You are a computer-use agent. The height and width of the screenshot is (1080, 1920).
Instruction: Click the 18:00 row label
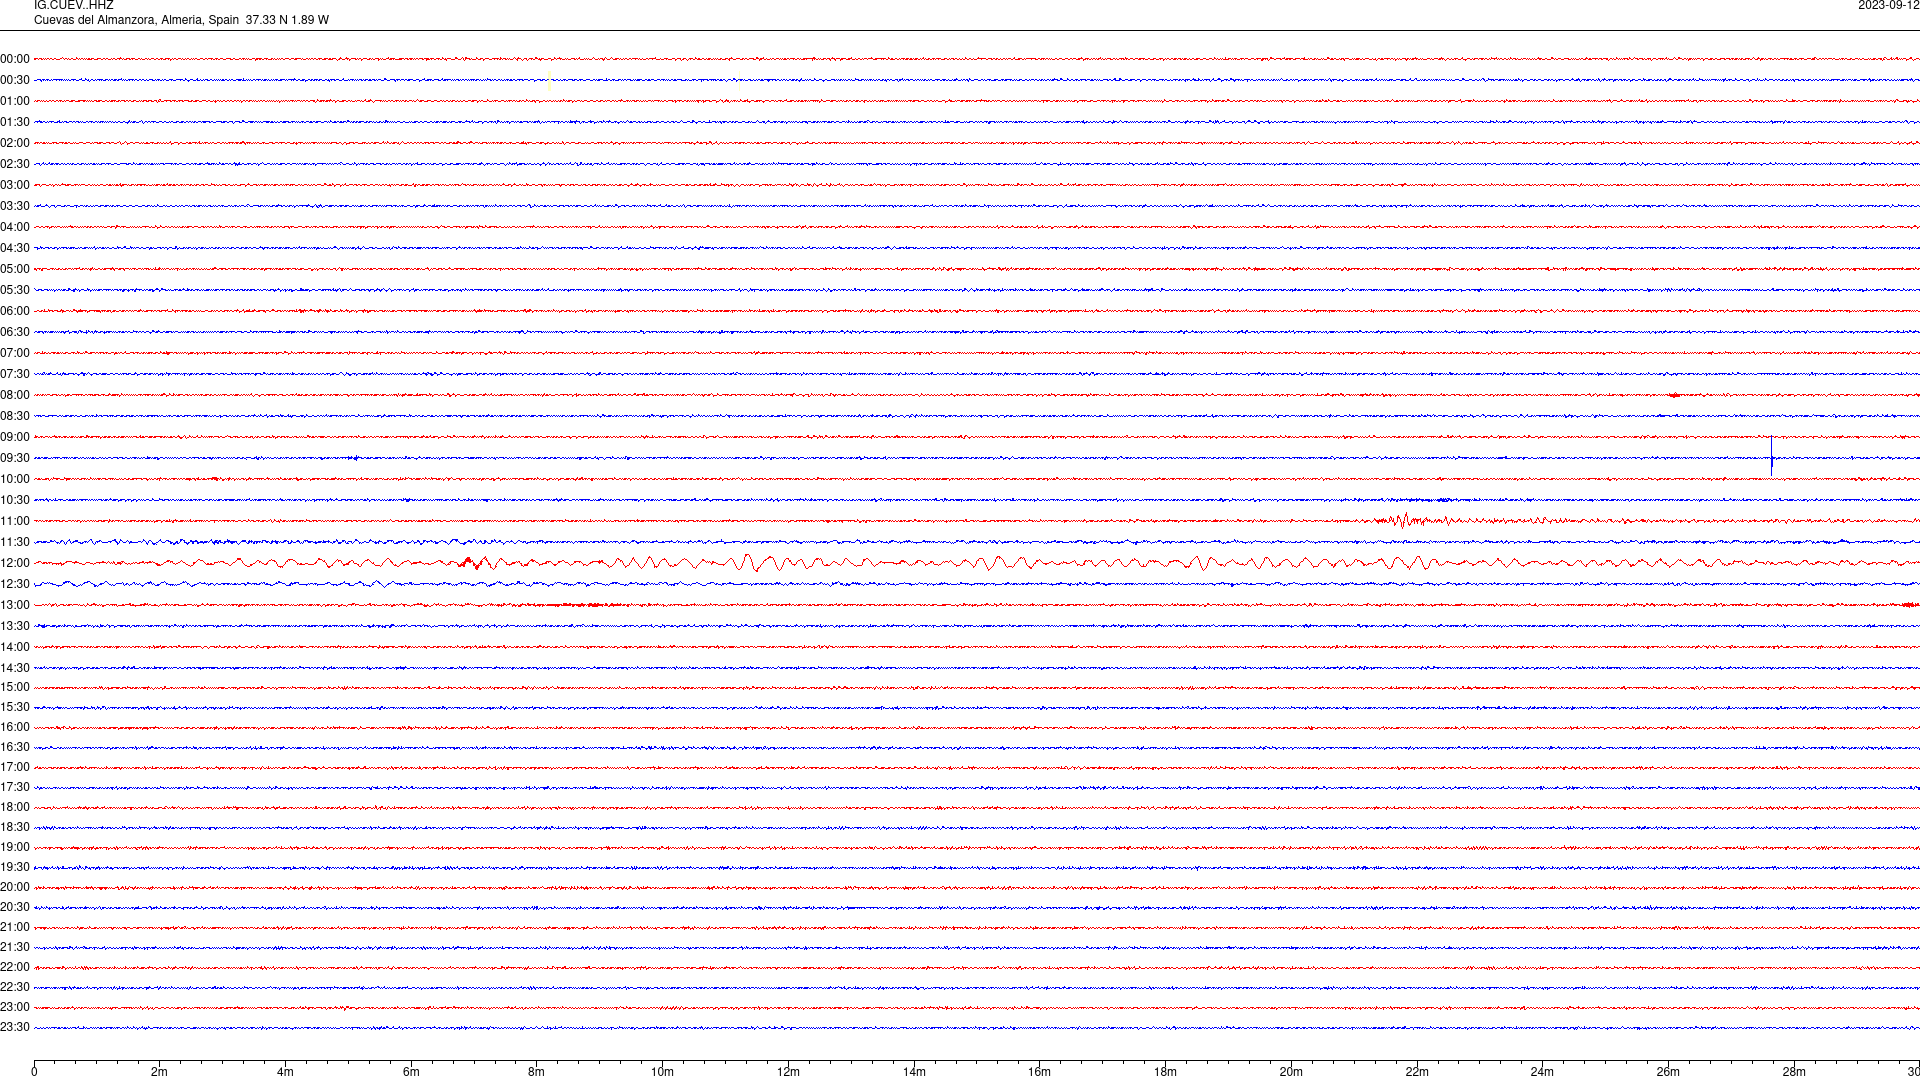pos(15,807)
